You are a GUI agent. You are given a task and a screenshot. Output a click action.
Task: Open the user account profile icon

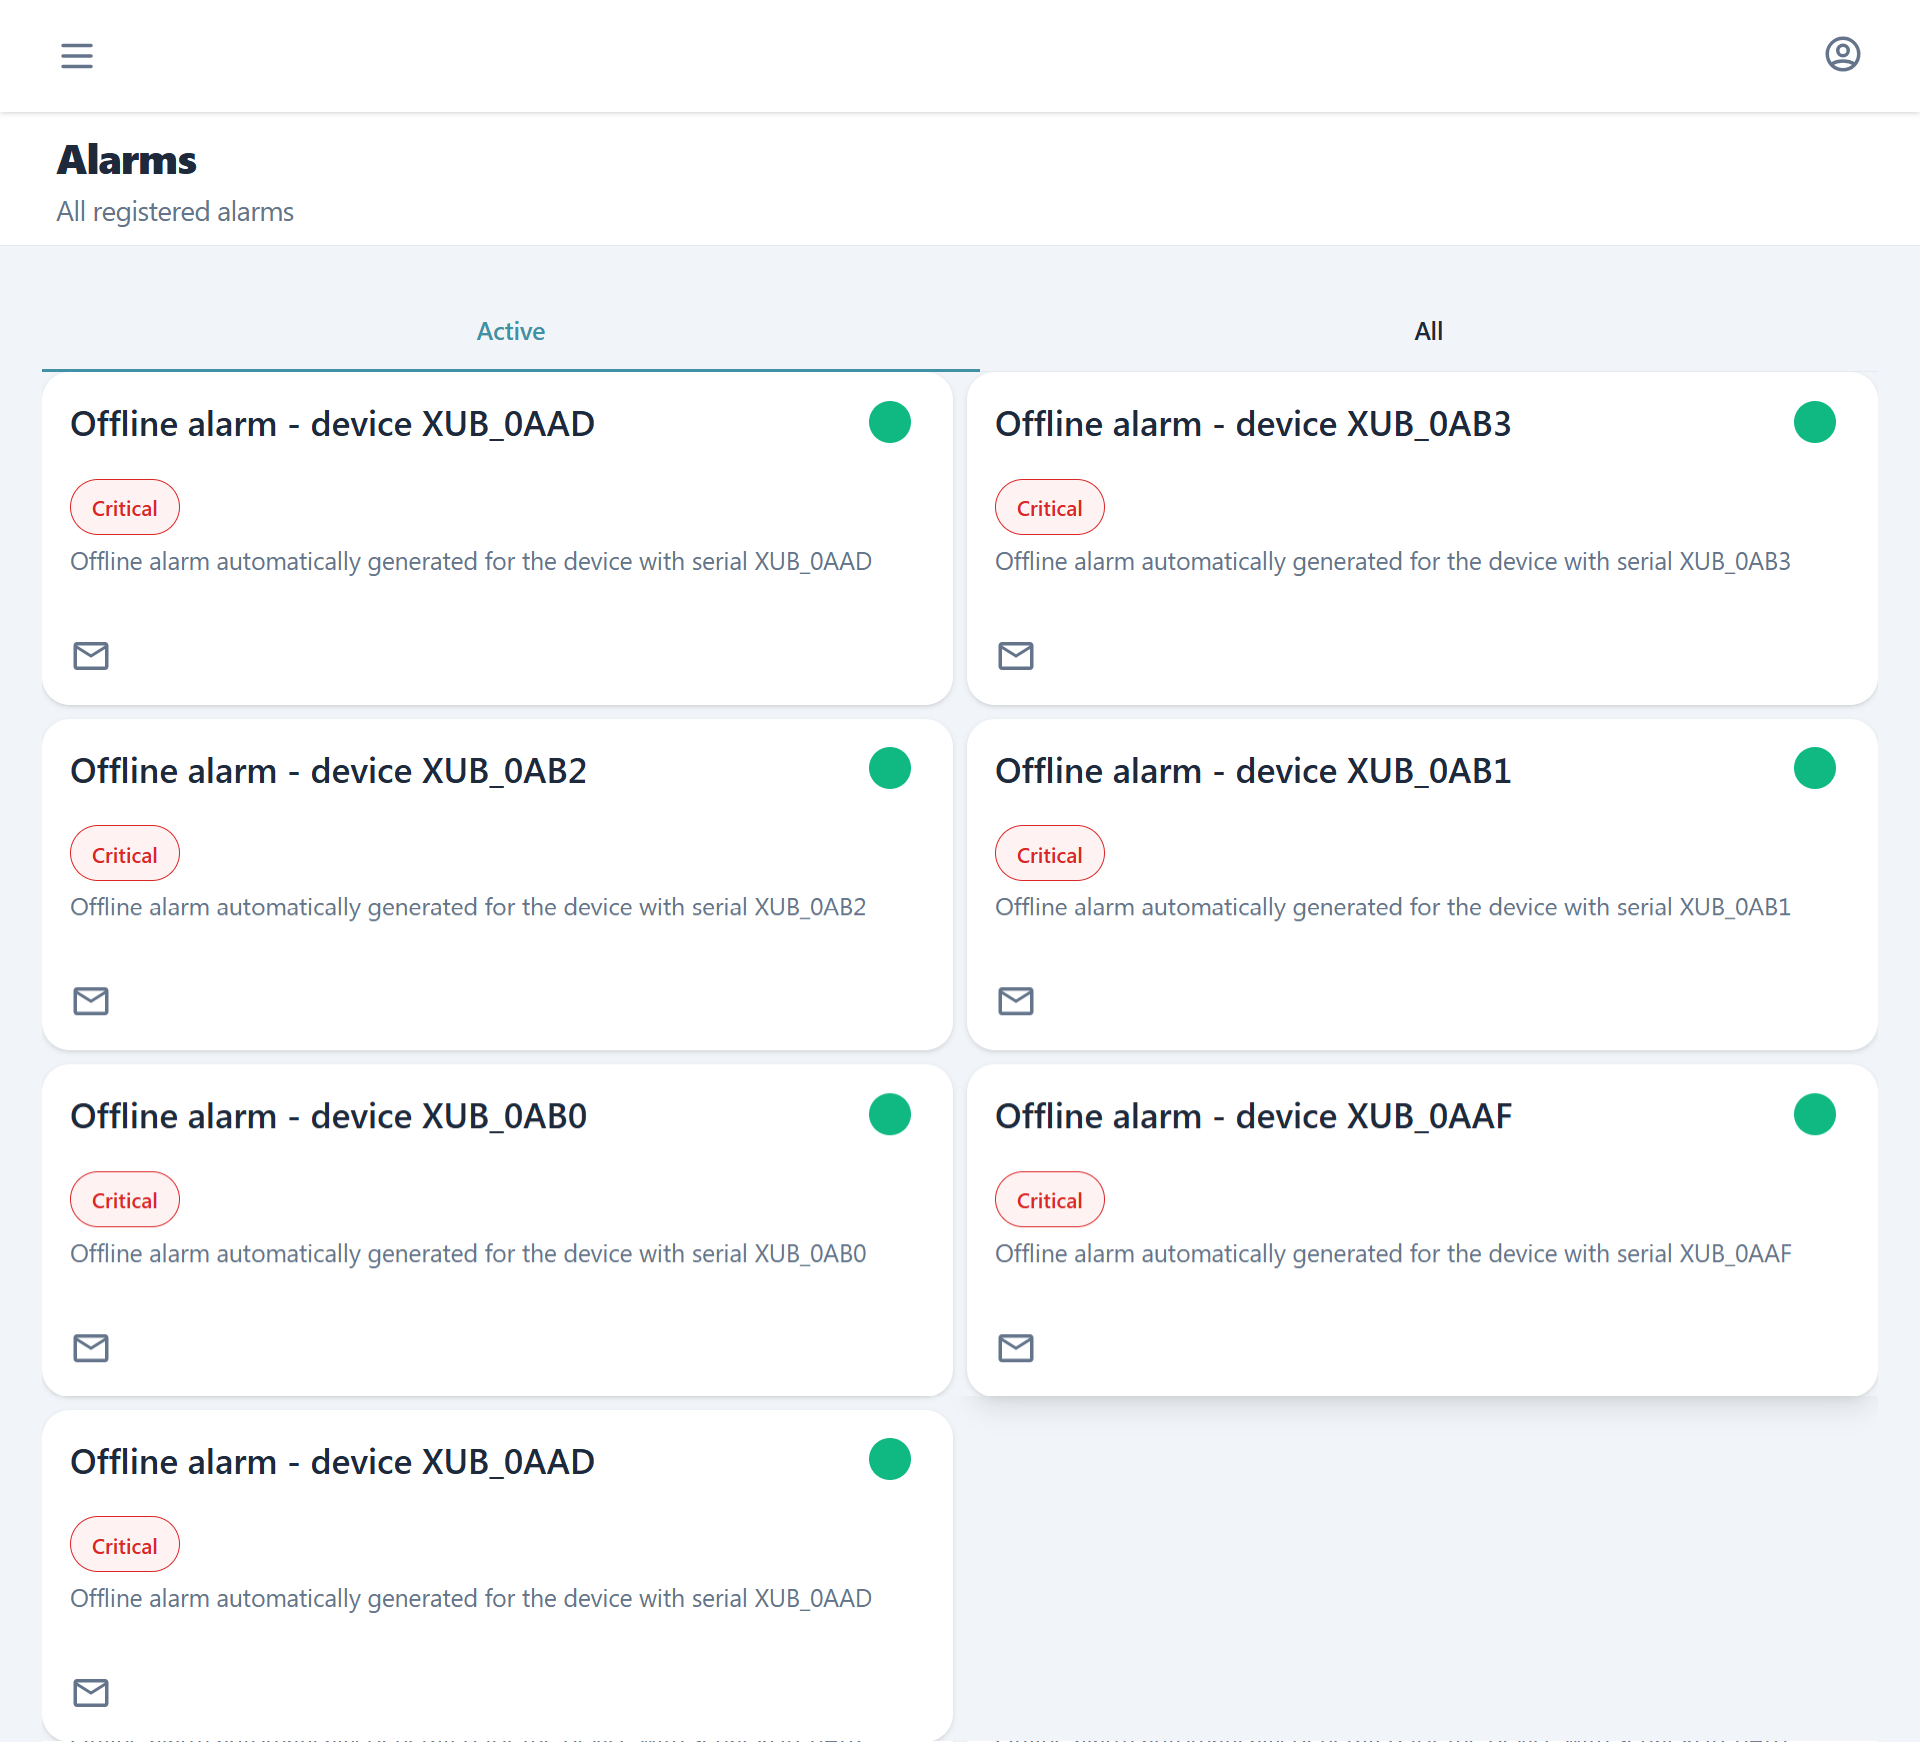[1842, 54]
